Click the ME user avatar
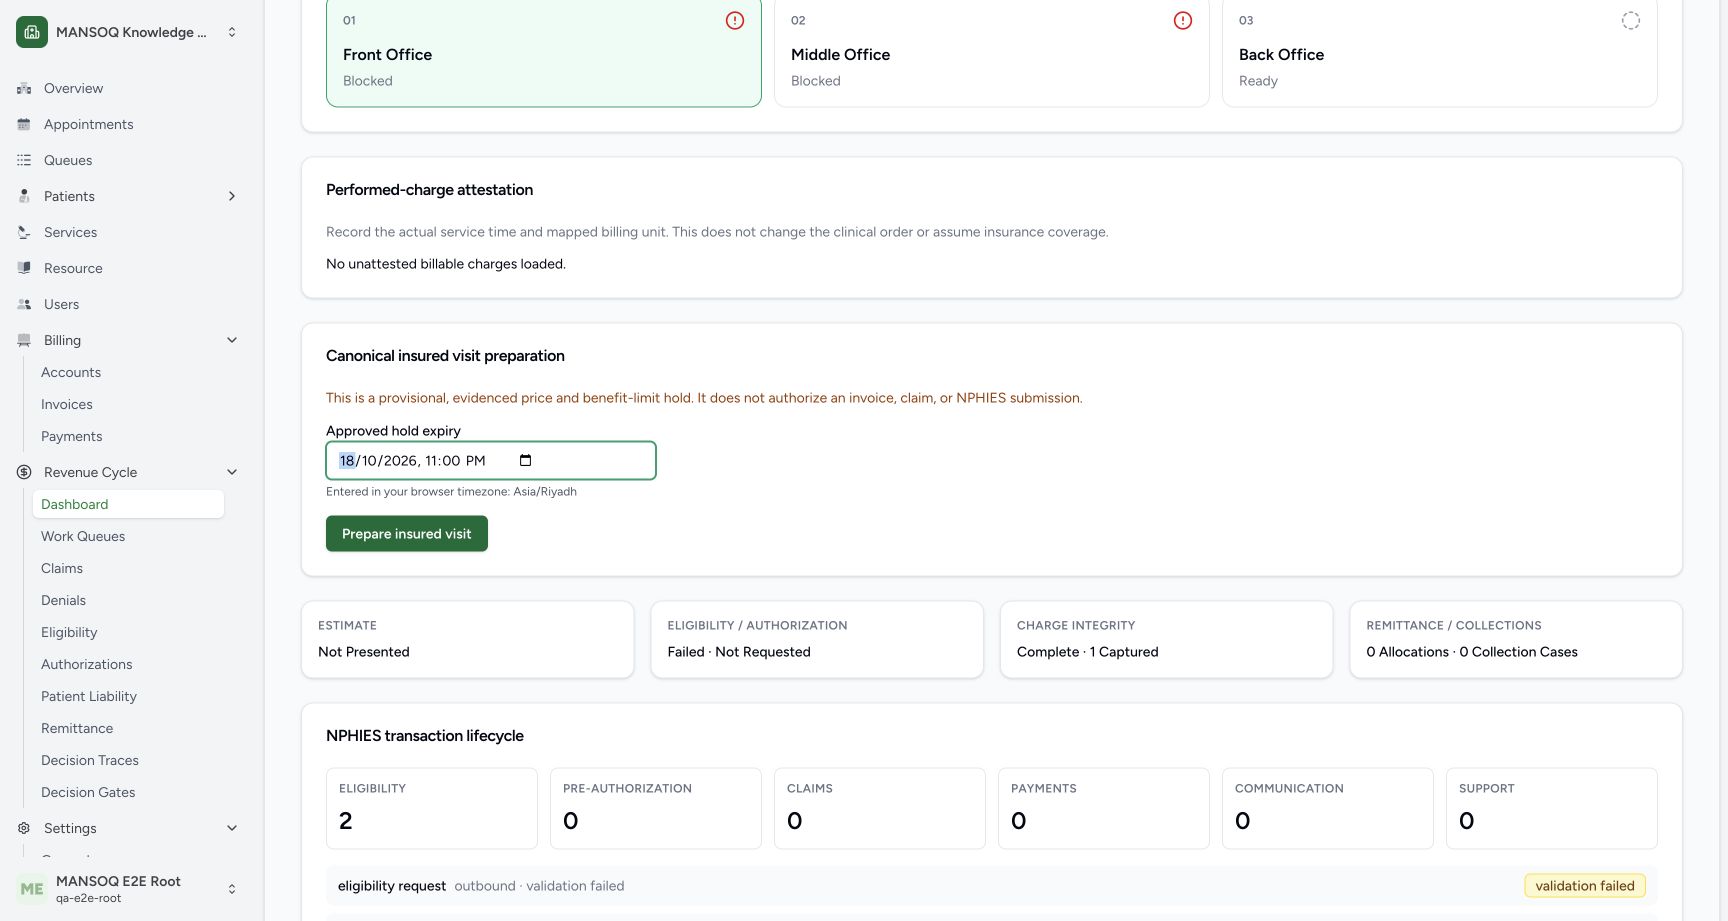 [32, 889]
